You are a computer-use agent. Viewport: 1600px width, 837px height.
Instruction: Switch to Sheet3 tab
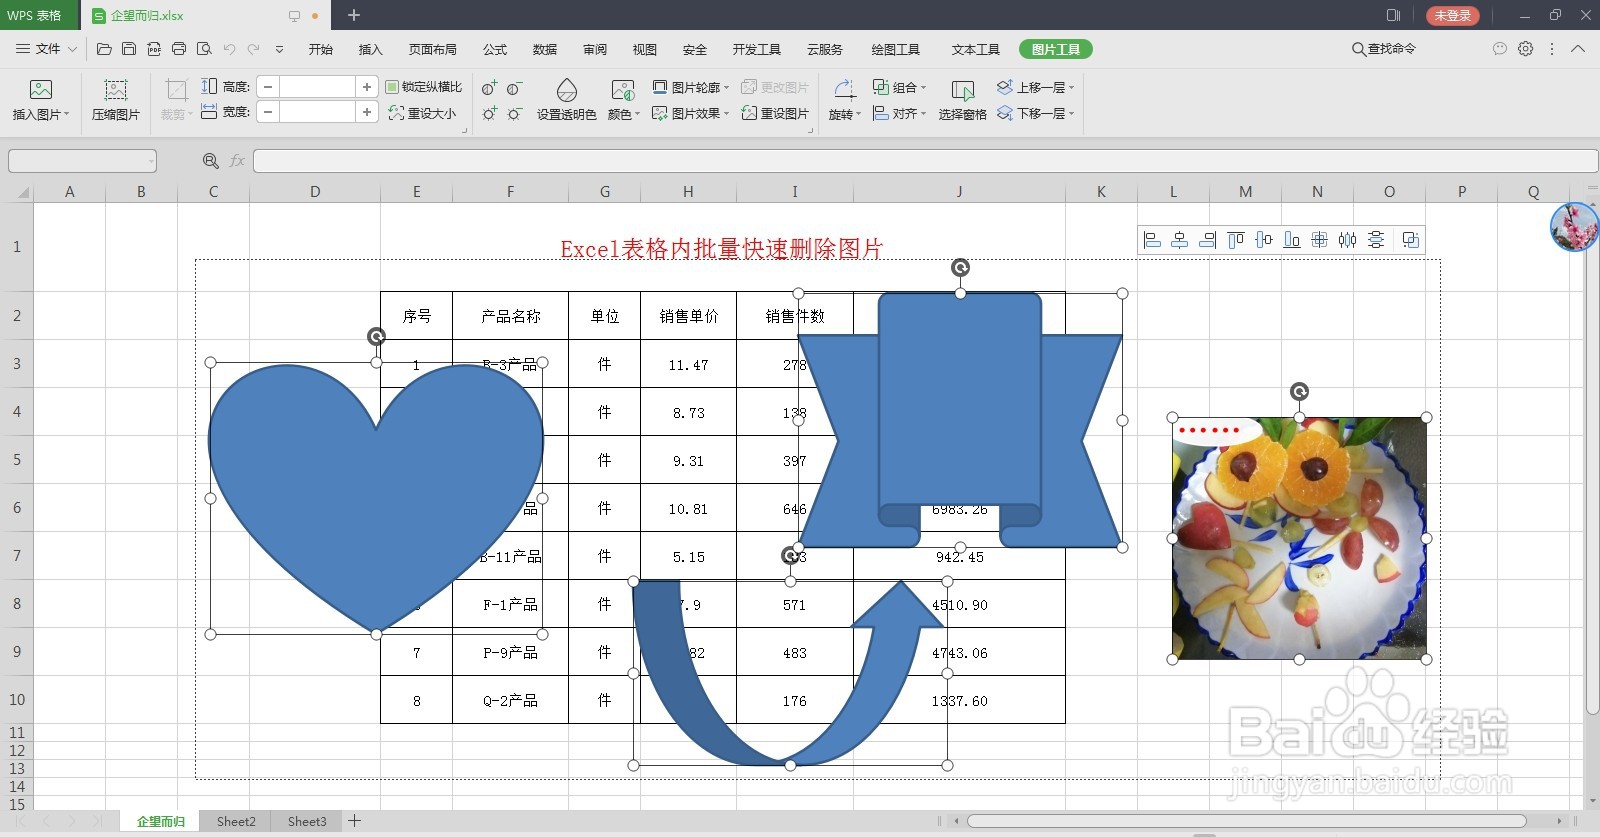tap(307, 821)
